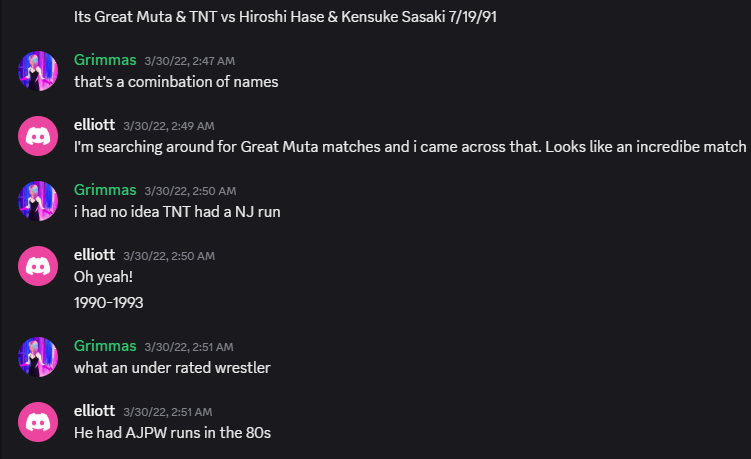Open the elliott username above the AJPW runs message
The height and width of the screenshot is (459, 751).
(x=94, y=411)
